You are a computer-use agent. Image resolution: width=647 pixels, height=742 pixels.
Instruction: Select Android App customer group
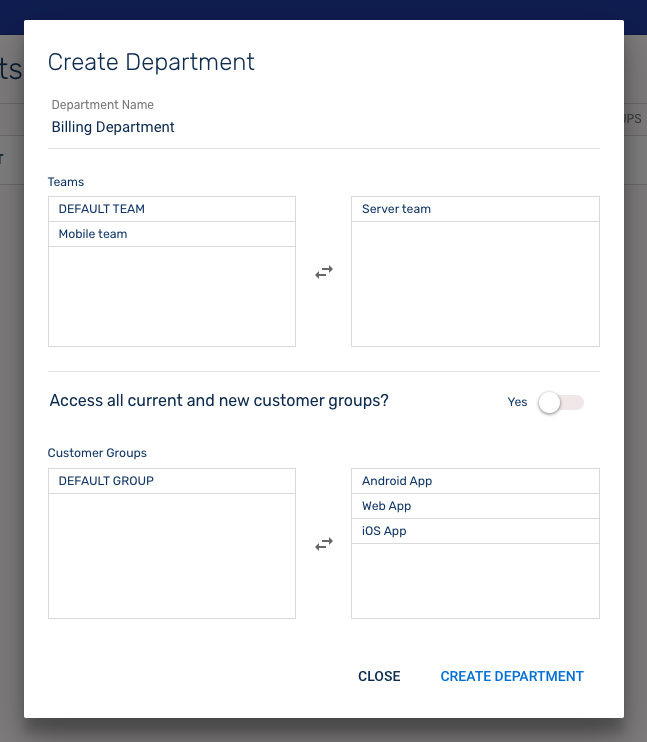click(475, 481)
